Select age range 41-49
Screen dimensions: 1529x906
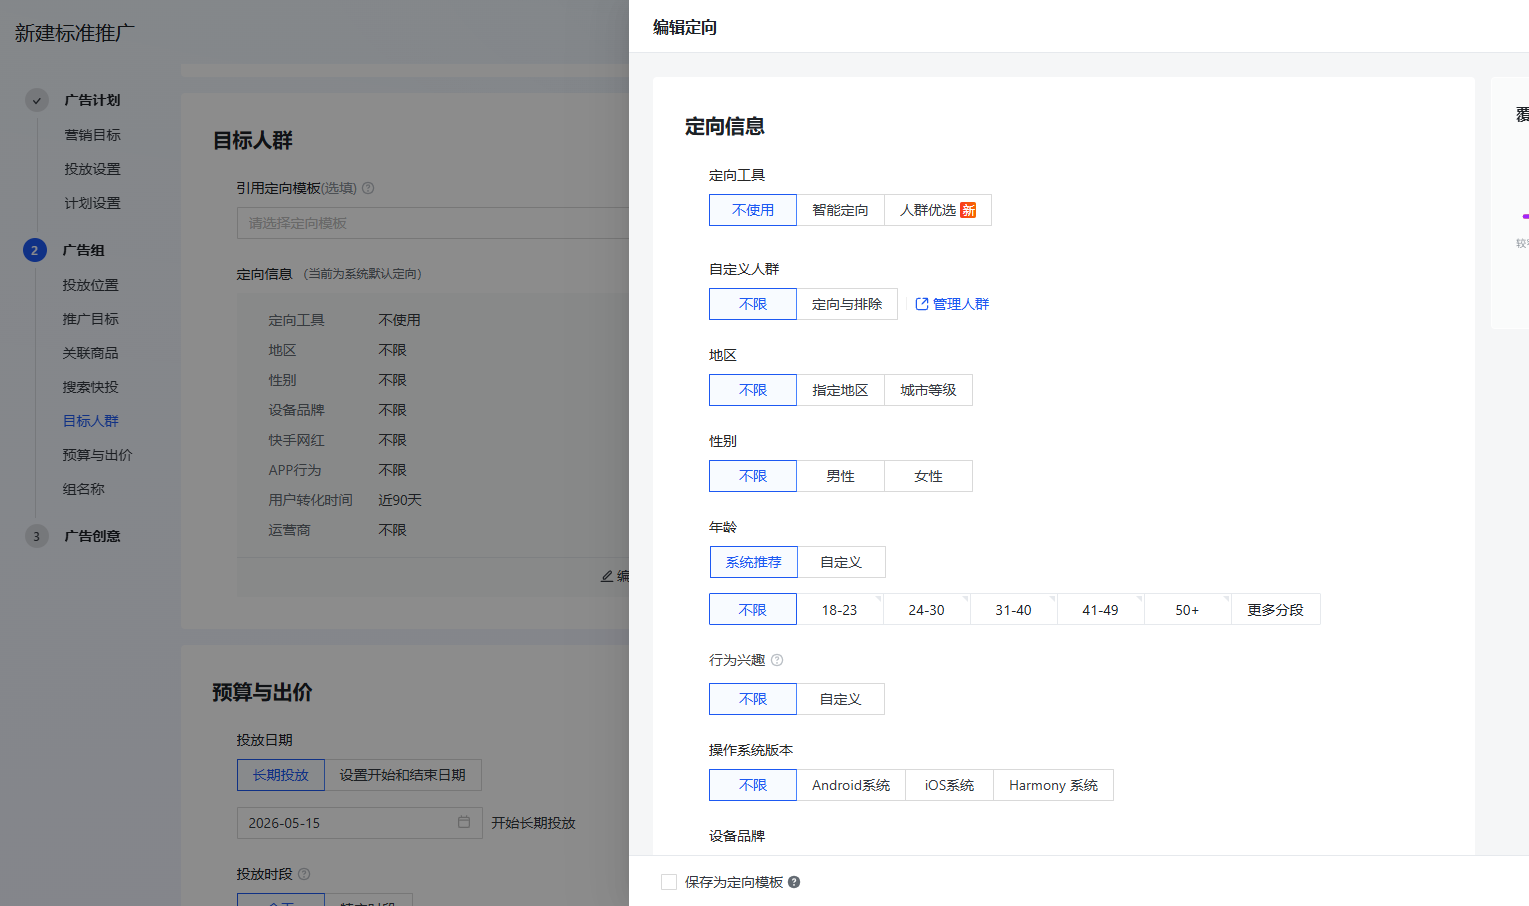point(1100,610)
